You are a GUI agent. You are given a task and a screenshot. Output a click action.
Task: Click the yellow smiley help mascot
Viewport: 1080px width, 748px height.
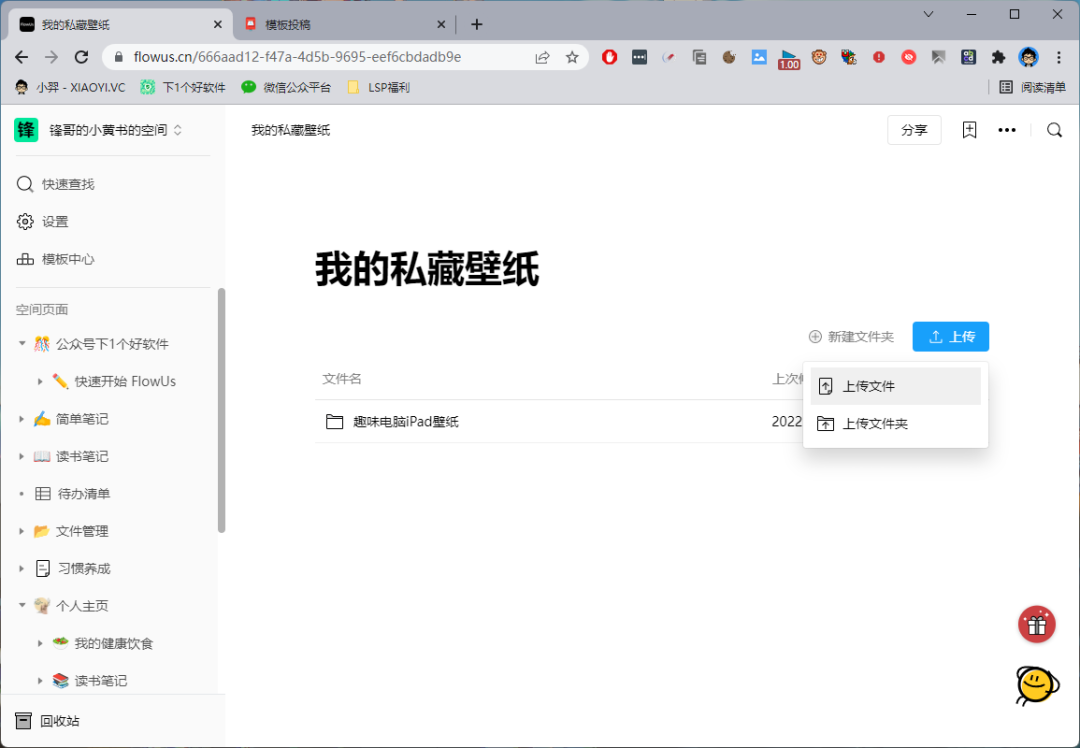(x=1037, y=685)
